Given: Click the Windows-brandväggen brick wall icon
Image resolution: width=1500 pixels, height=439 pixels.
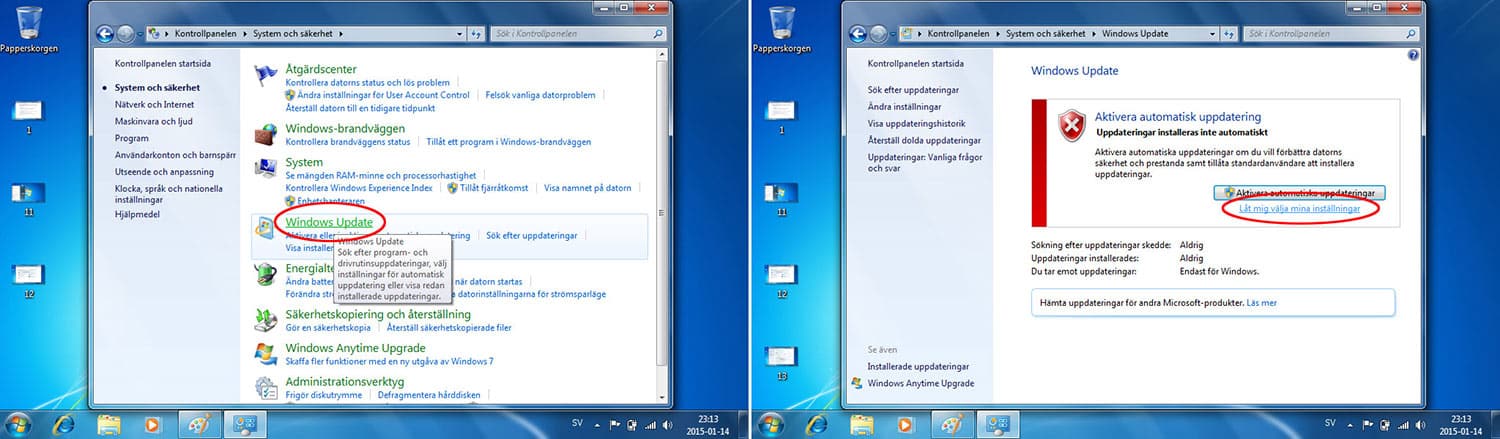Looking at the screenshot, I should (265, 134).
